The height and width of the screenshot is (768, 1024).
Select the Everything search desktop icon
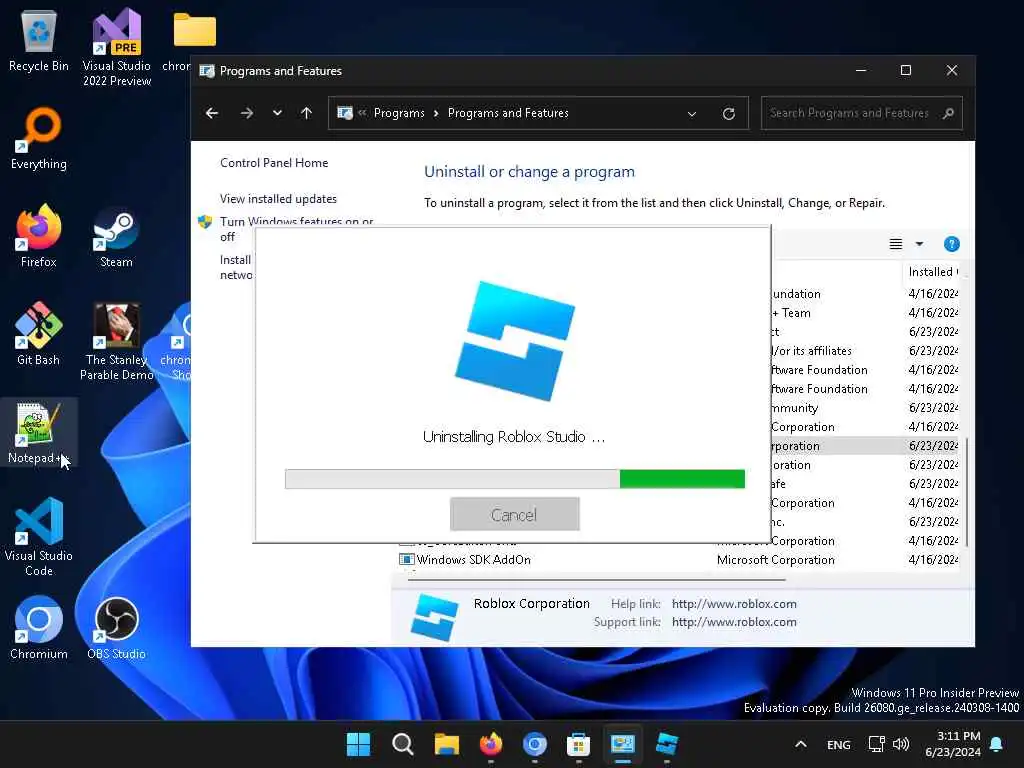(x=39, y=138)
